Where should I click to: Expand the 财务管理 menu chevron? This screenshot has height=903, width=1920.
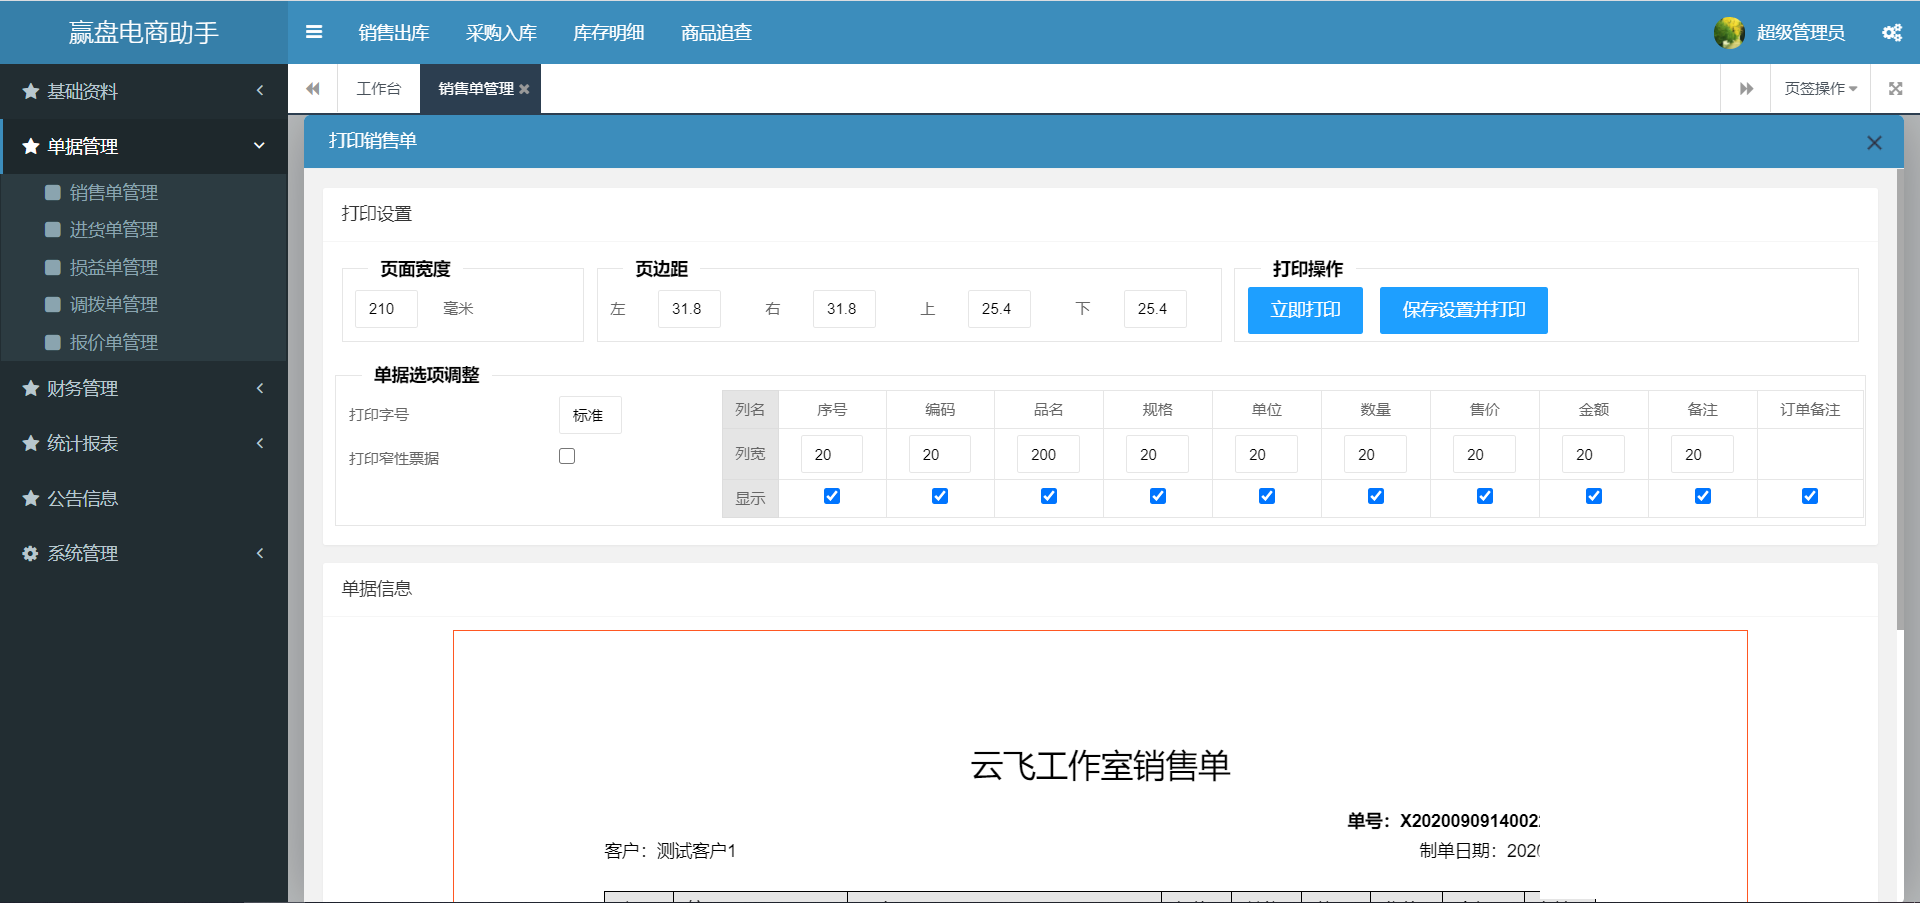[260, 388]
